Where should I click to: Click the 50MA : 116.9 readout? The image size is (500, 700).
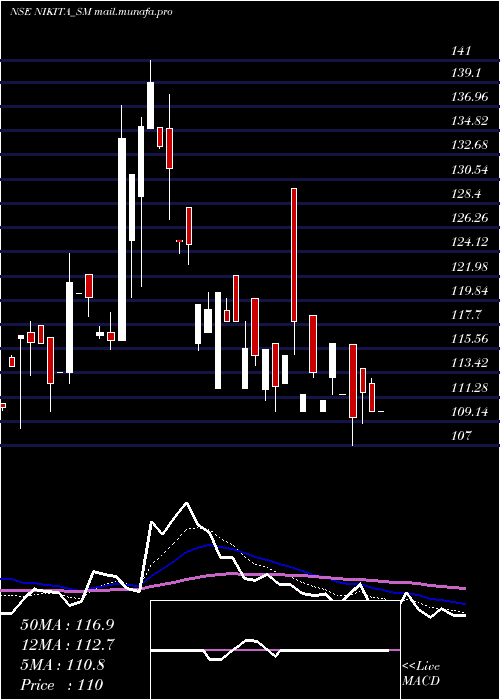[x=65, y=625]
